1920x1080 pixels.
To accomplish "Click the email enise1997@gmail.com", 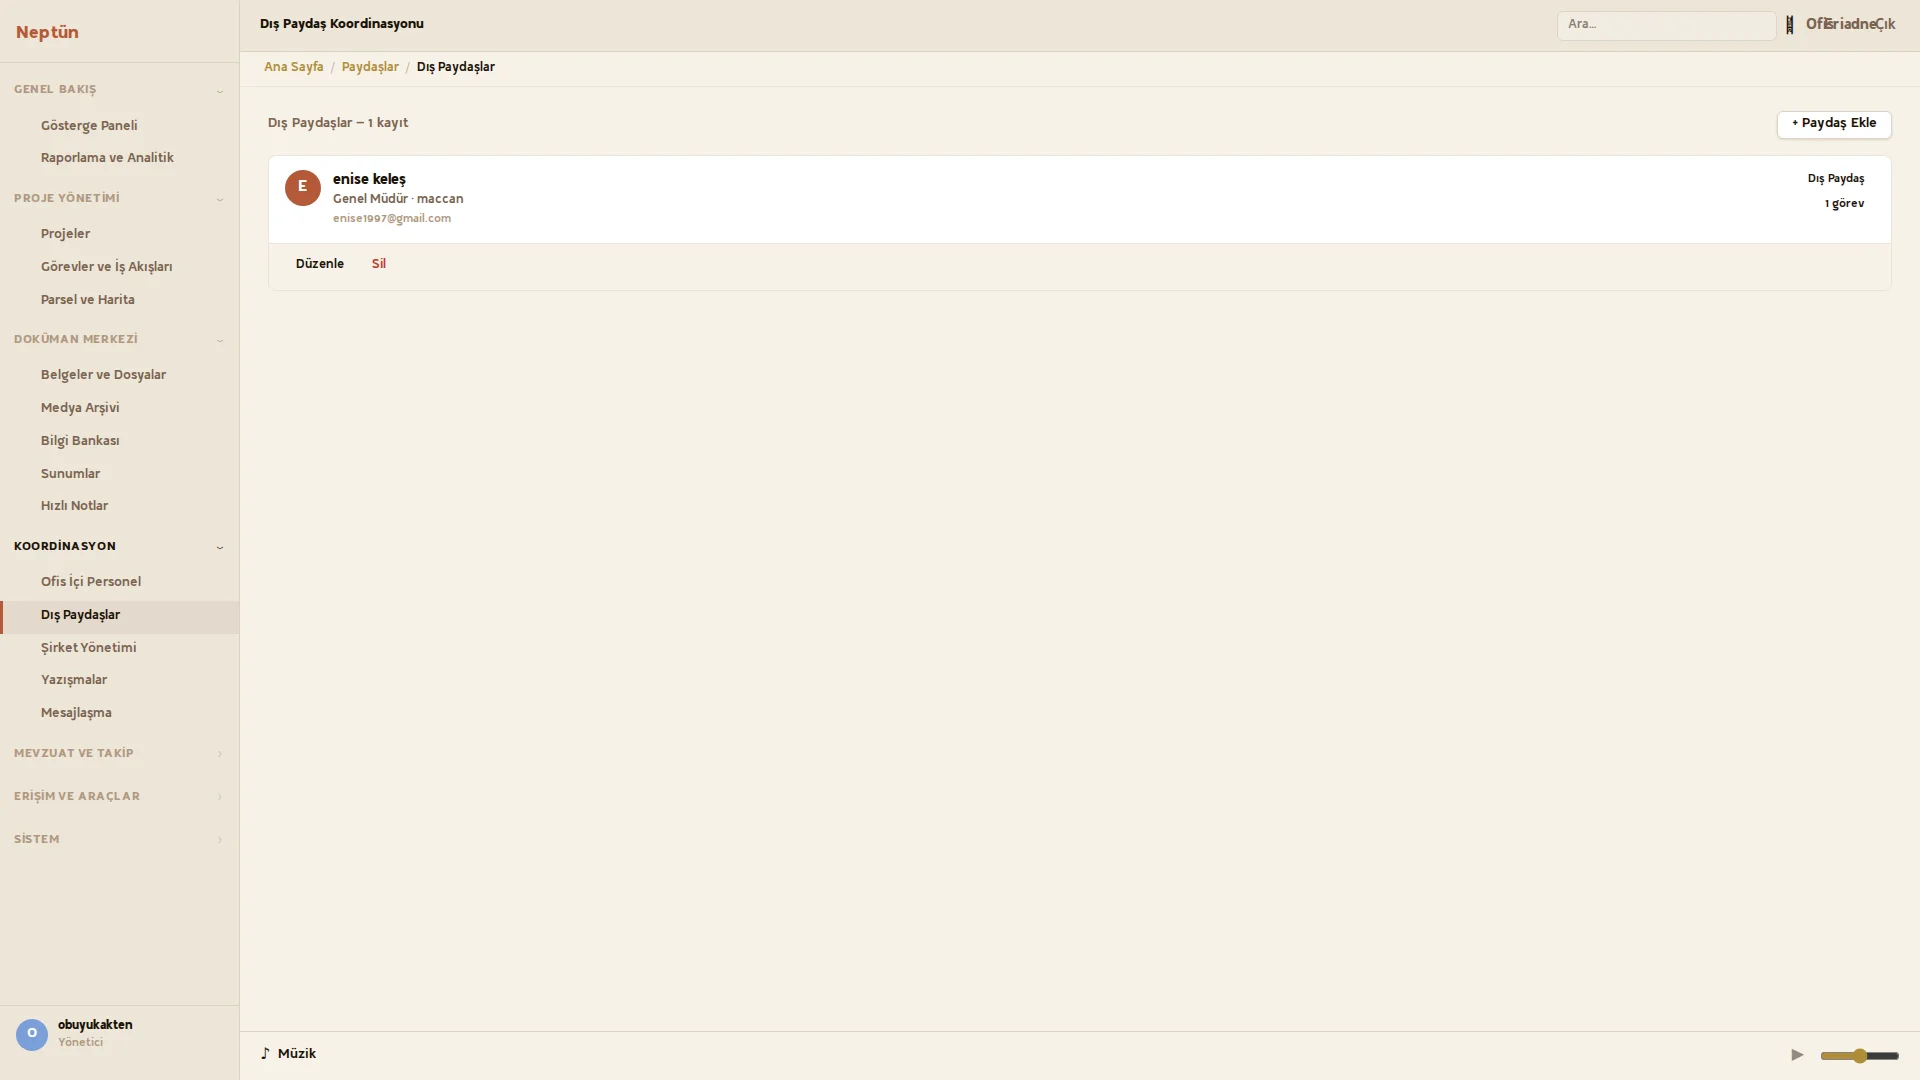I will (391, 218).
